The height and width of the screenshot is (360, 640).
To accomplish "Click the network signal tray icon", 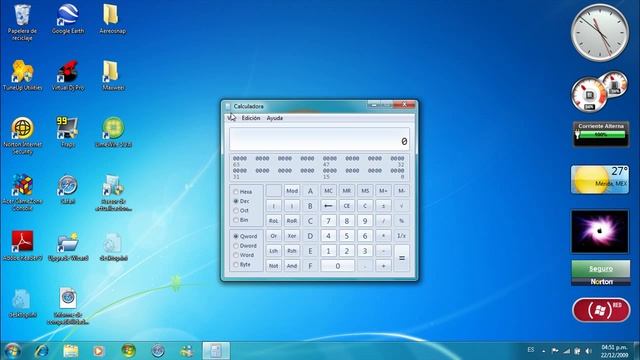I will coord(566,351).
